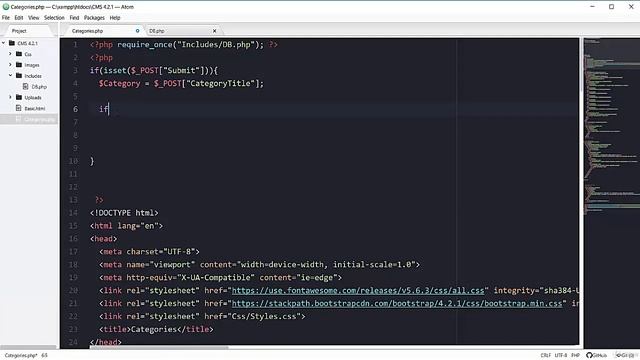
Task: Select the highlighted Categories.php tree row
Action: pyautogui.click(x=29, y=119)
